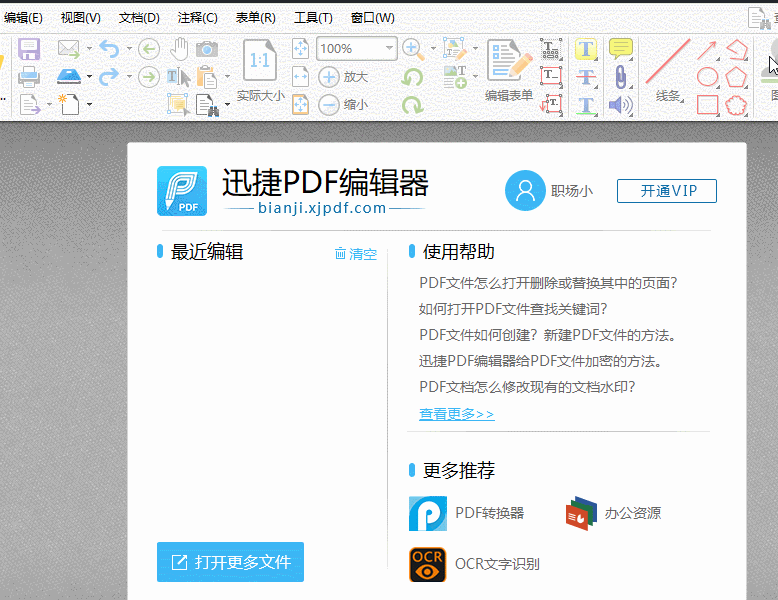778x600 pixels.
Task: Open the 视图(V) menu
Action: point(80,18)
